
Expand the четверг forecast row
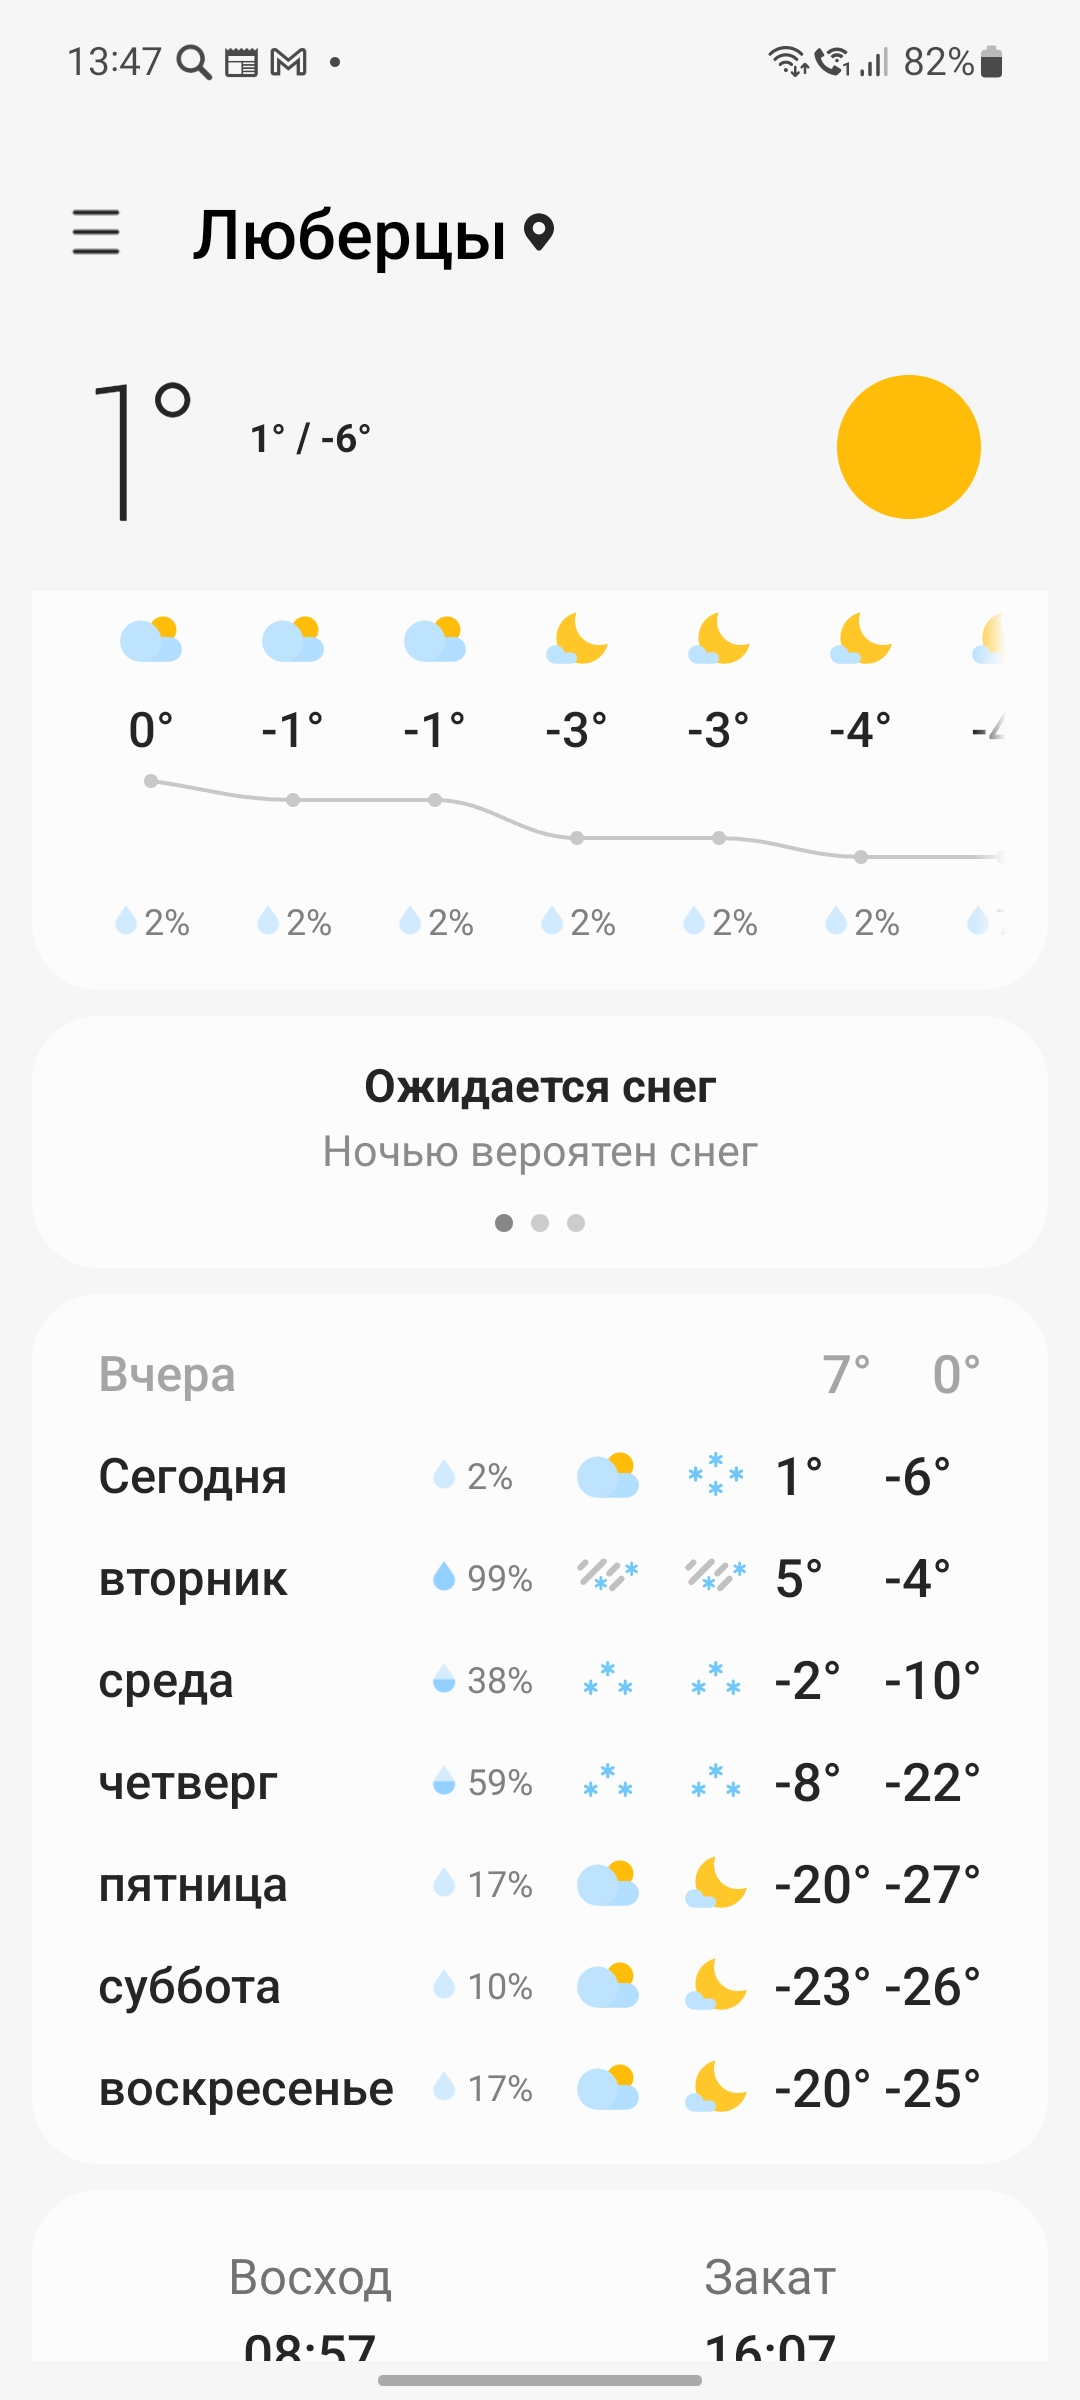click(540, 1783)
